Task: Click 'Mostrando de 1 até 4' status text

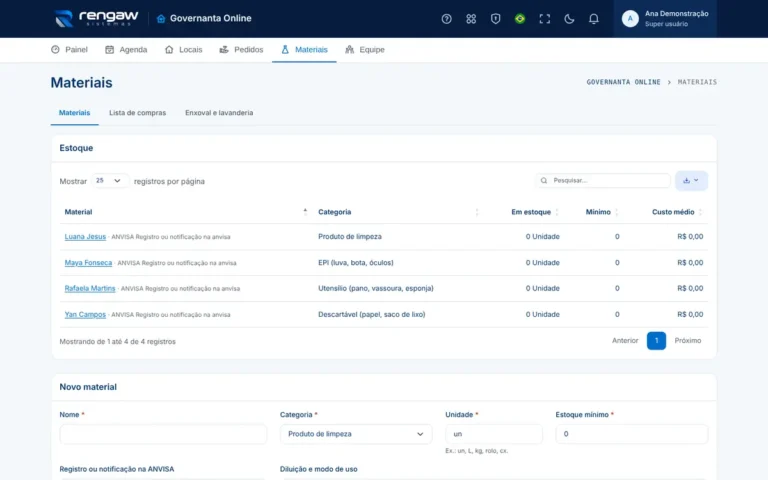Action: 118,341
